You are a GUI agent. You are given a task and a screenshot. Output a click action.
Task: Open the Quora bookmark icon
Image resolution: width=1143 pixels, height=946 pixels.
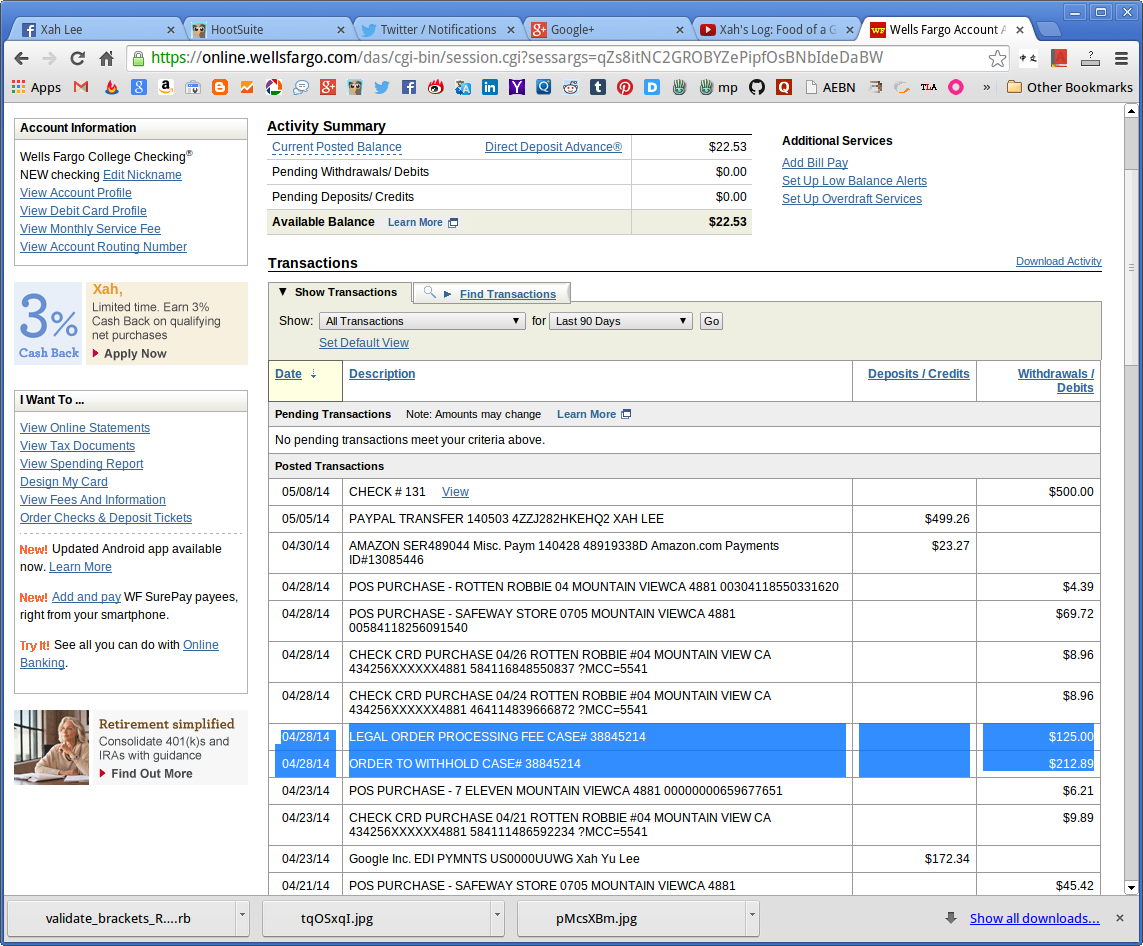pos(784,87)
